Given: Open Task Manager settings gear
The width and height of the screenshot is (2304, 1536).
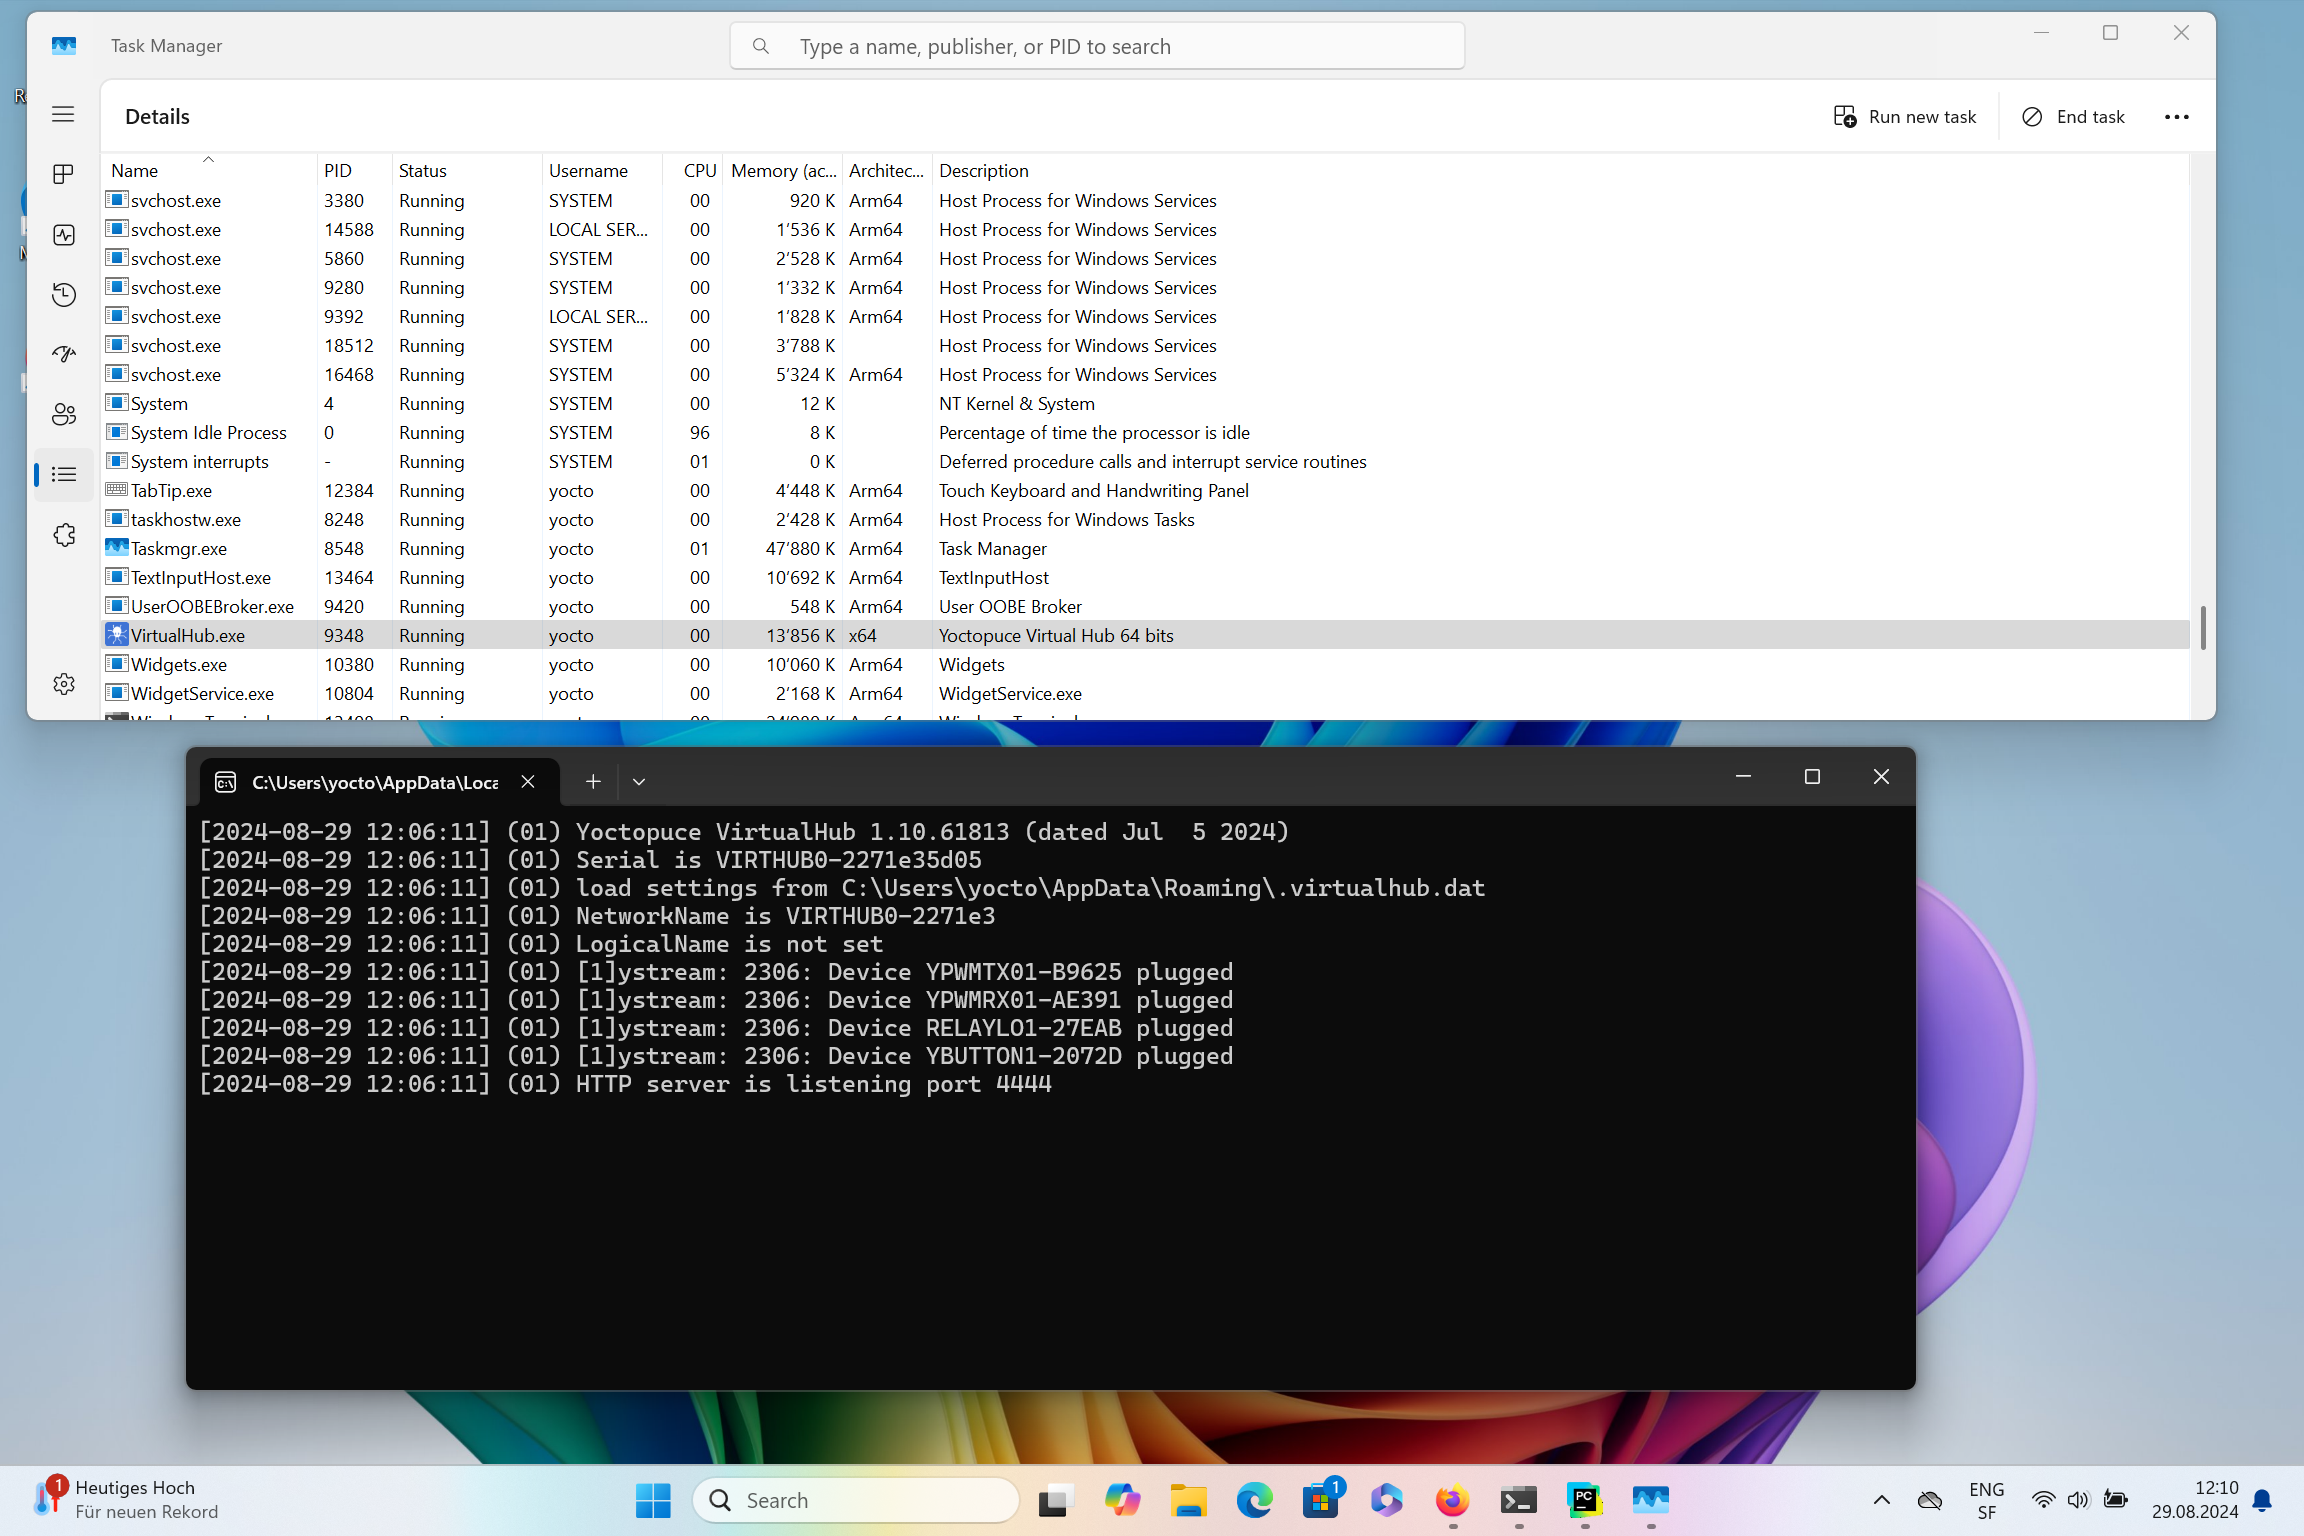Looking at the screenshot, I should [x=63, y=684].
